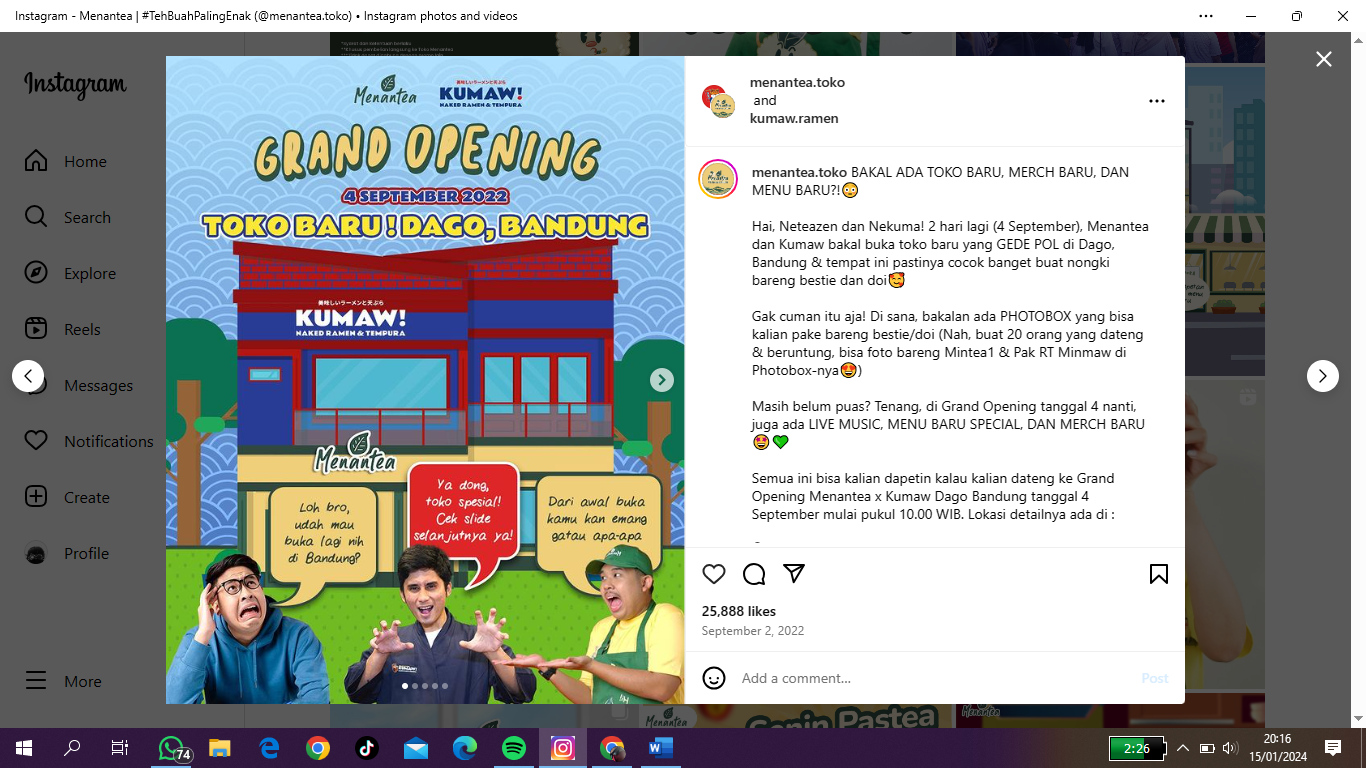The image size is (1366, 768).
Task: Open the menantea.toko profile link in the header
Action: pyautogui.click(x=797, y=83)
